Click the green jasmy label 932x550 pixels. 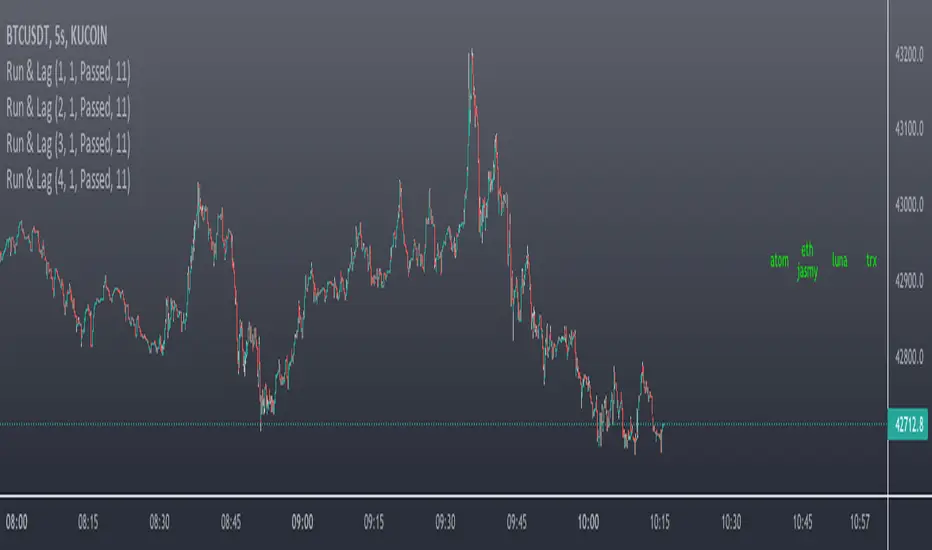807,272
